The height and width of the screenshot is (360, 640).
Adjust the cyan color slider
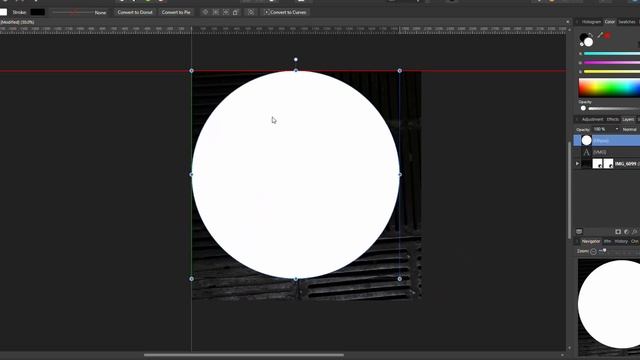611,53
